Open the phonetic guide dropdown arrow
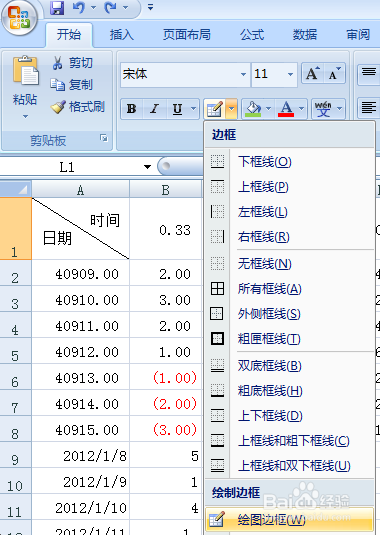Image resolution: width=380 pixels, height=535 pixels. [x=339, y=109]
